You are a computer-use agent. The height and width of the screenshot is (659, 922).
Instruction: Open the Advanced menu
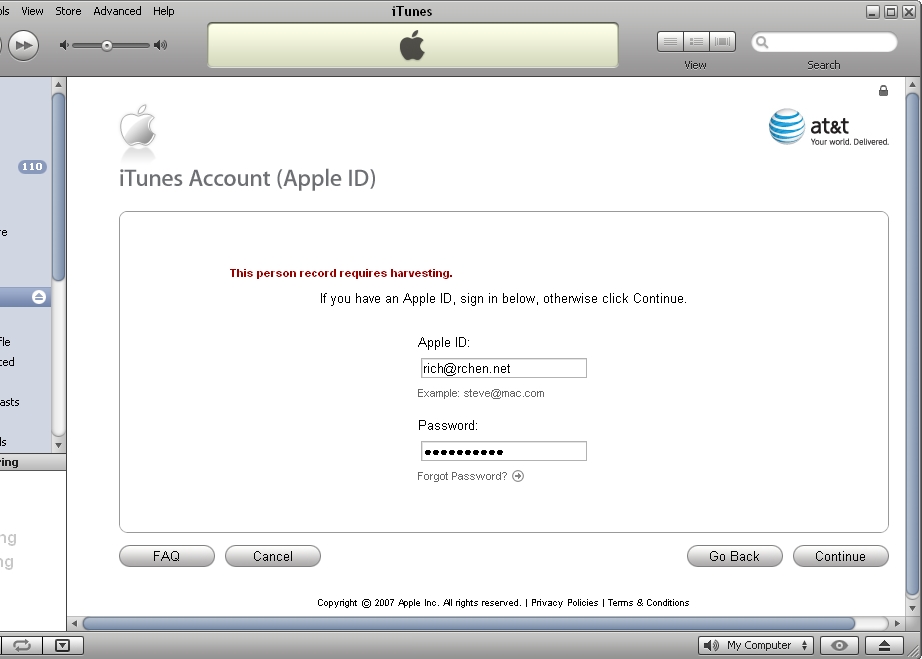click(117, 11)
